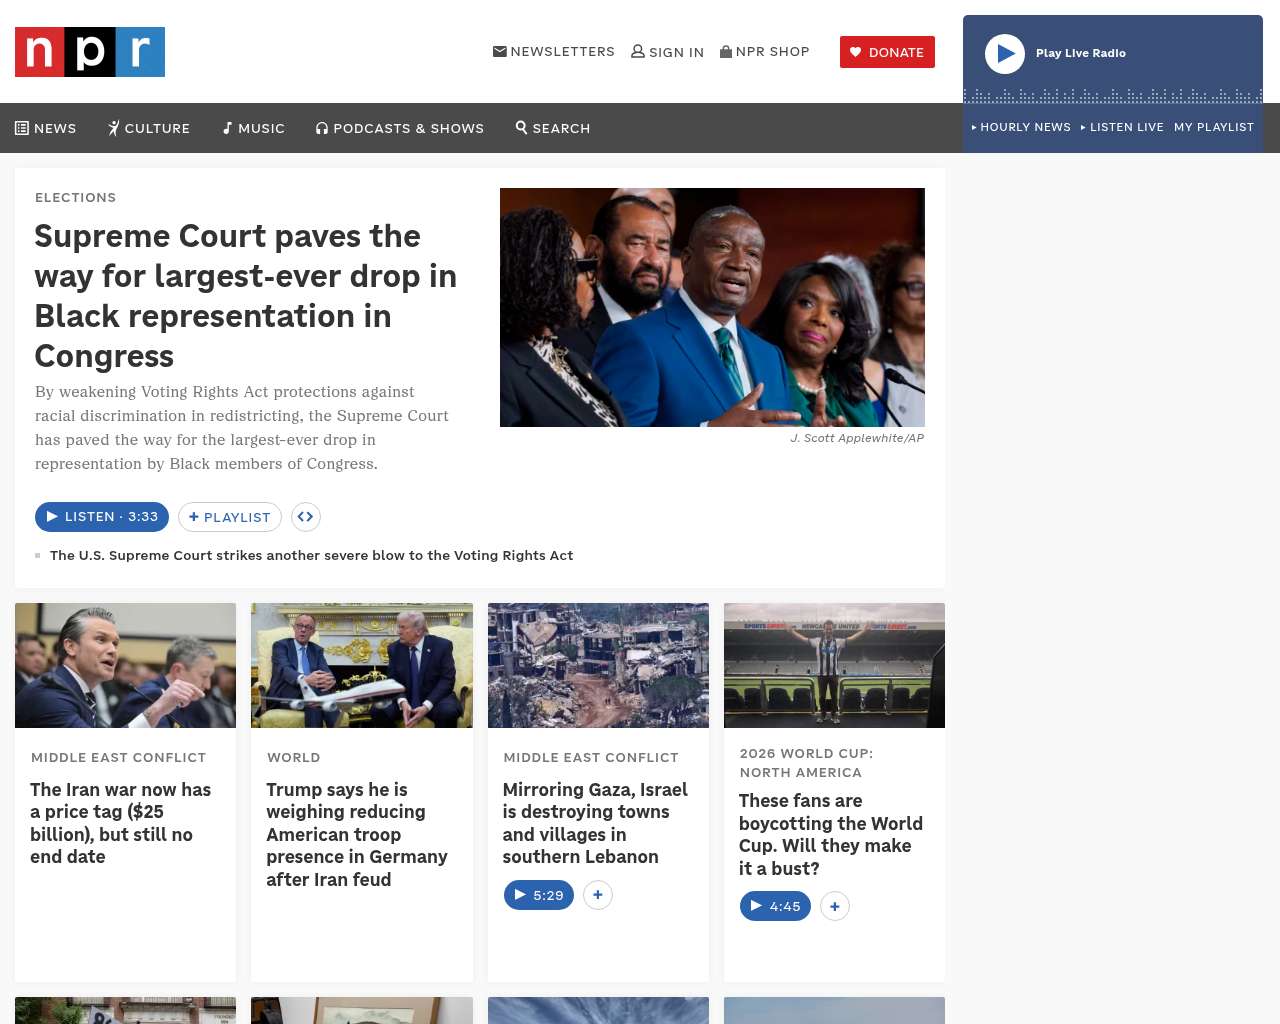Screen dimensions: 1280x1024
Task: Open the Podcasts & Shows menu
Action: click(x=400, y=128)
